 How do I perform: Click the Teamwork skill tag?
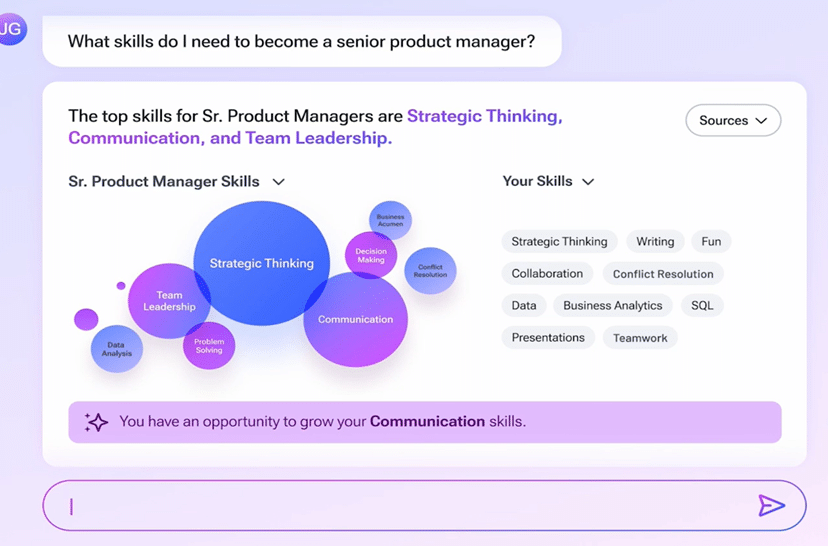pyautogui.click(x=640, y=338)
